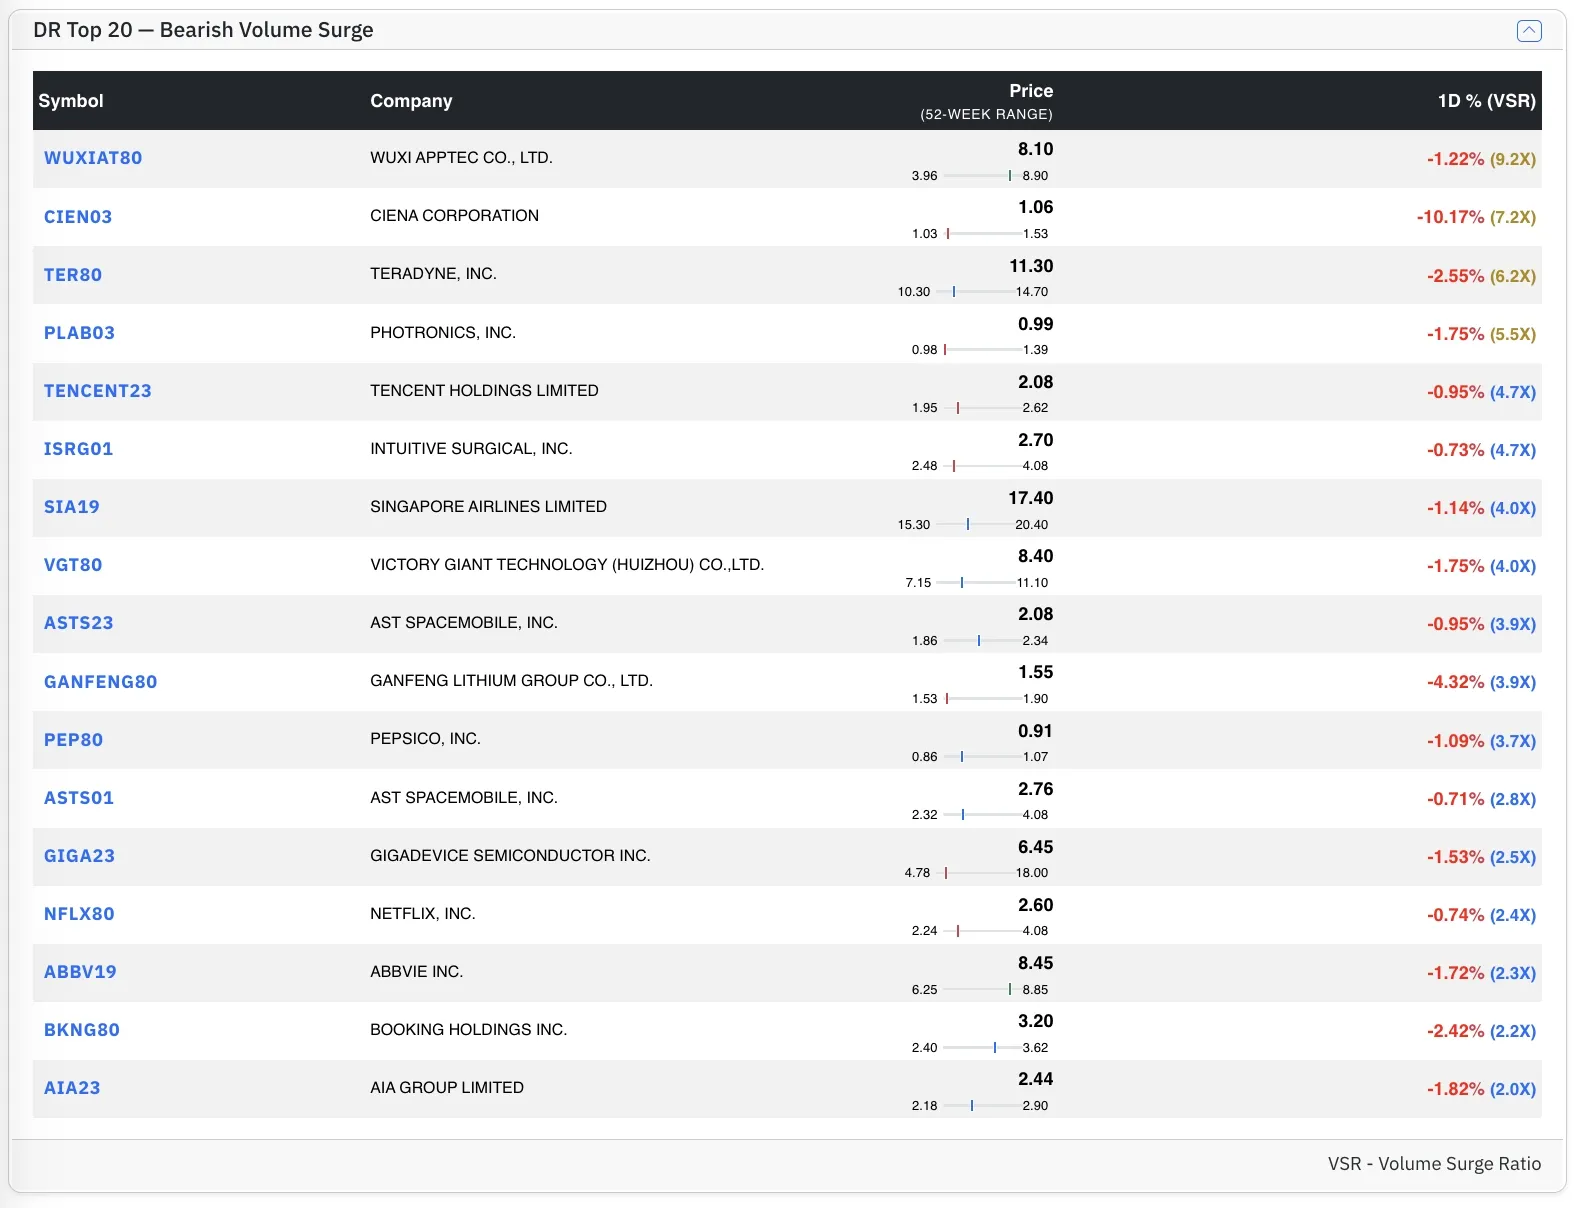Click the -10.17% (7.2X) change value

1476,217
